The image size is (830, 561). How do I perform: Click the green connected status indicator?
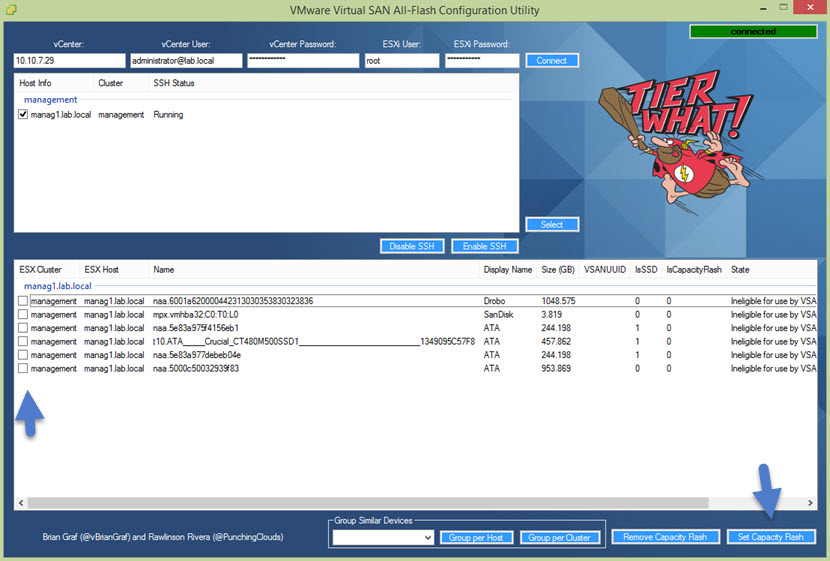[753, 31]
